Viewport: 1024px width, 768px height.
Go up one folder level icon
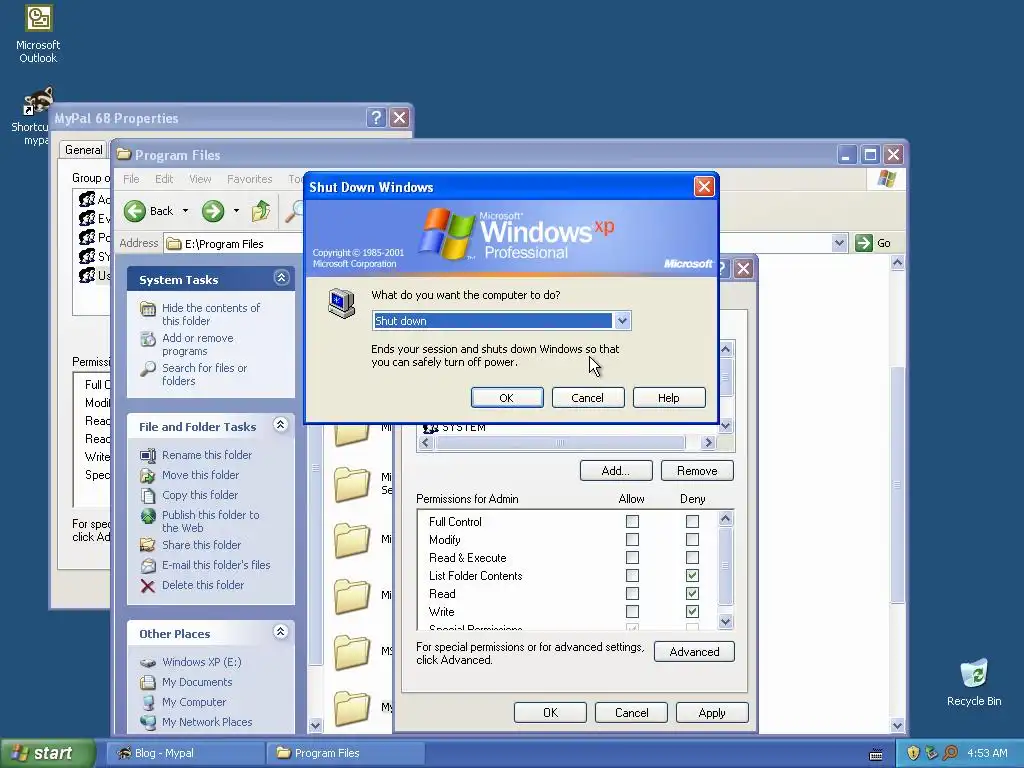click(x=261, y=211)
